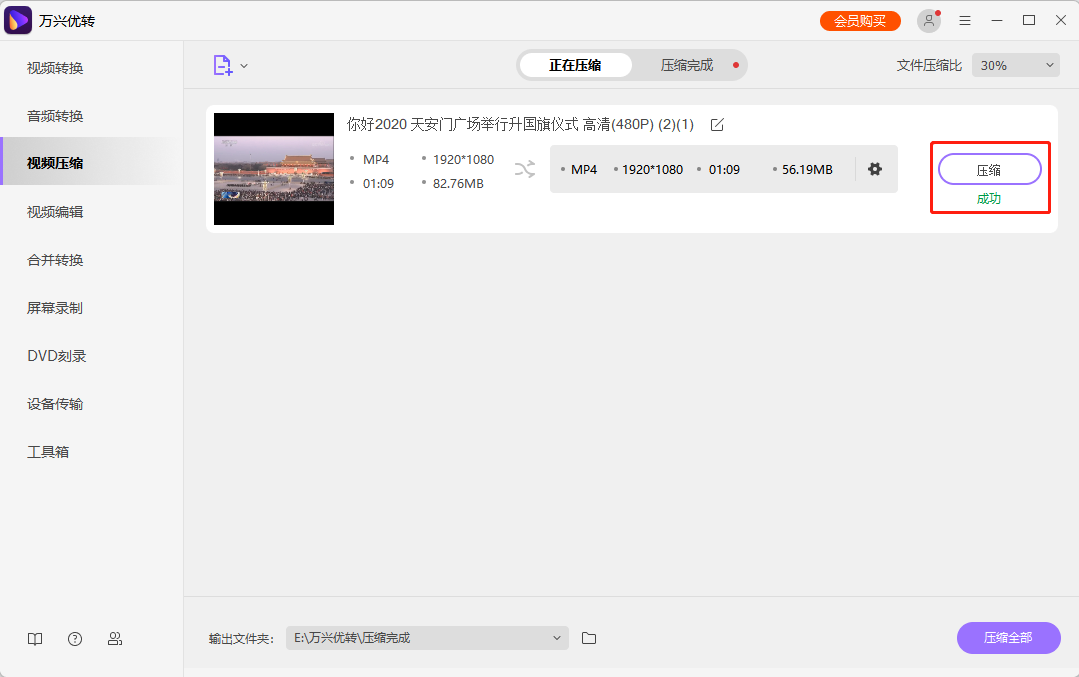1079x677 pixels.
Task: Click the shuffle/convert arrows icon in file row
Action: point(525,169)
